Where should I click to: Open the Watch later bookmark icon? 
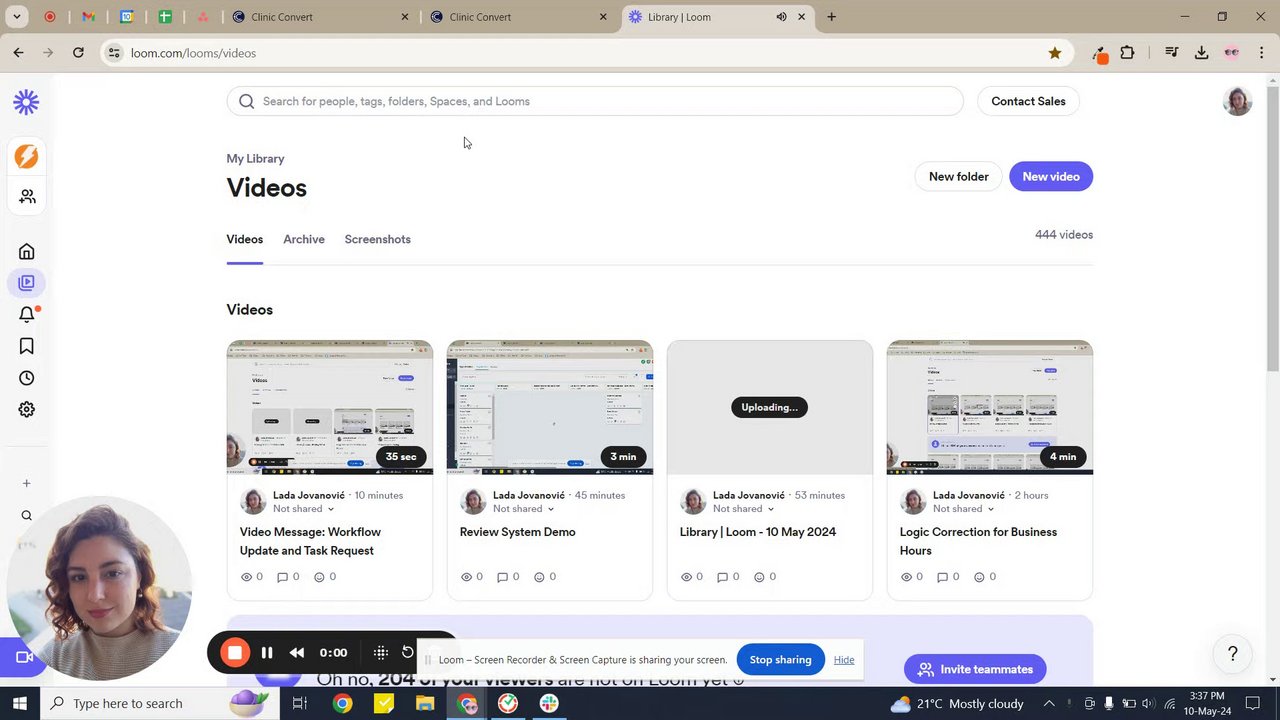coord(27,346)
